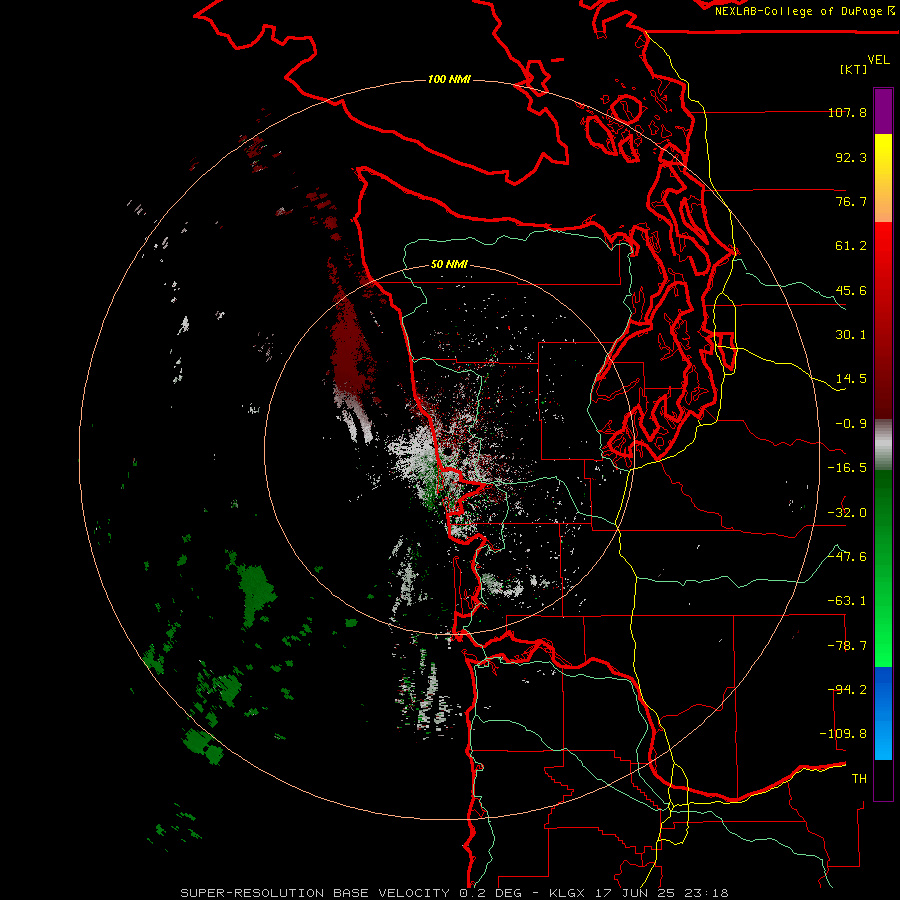Viewport: 900px width, 900px height.
Task: Click the KLGX station identifier
Action: [x=567, y=893]
